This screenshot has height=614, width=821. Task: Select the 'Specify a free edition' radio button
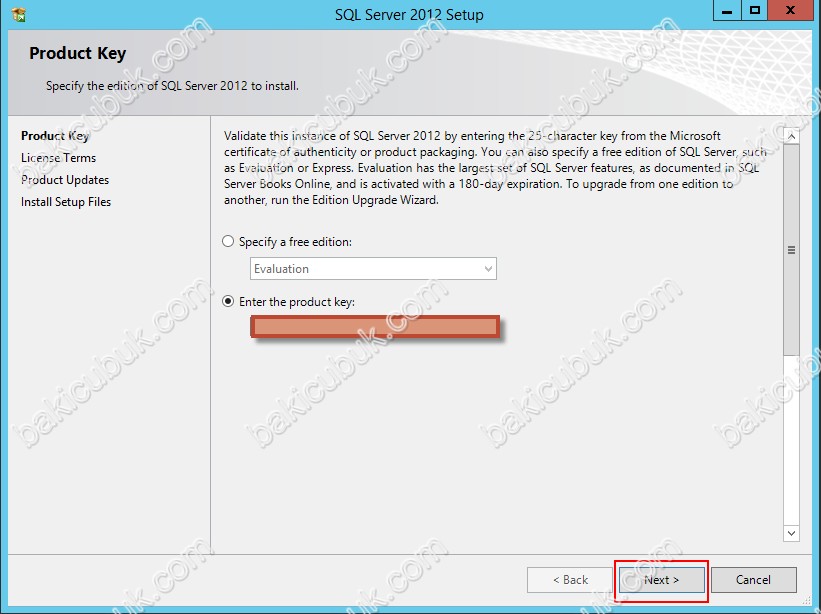pyautogui.click(x=228, y=241)
